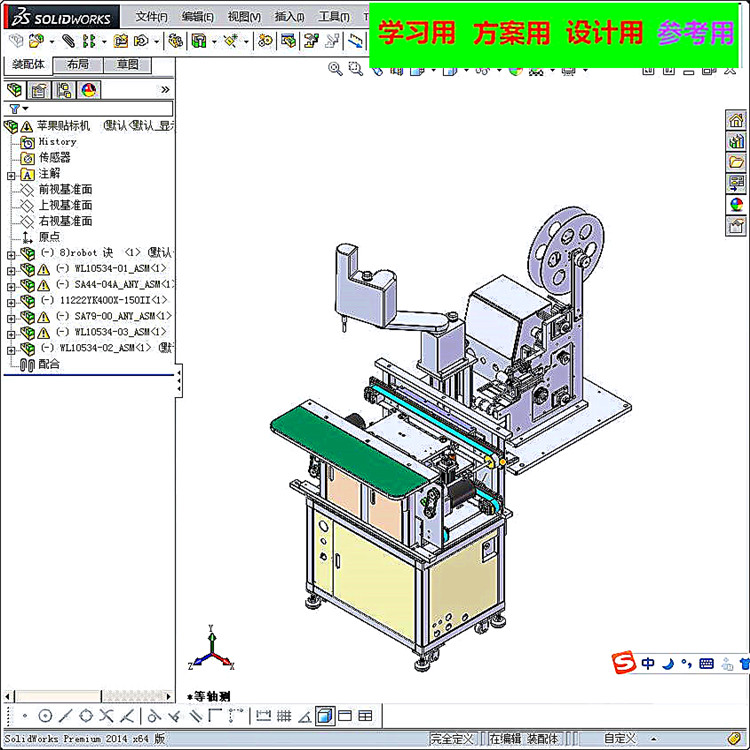Image resolution: width=750 pixels, height=750 pixels.
Task: Expand the 注解 annotations tree node
Action: point(11,176)
